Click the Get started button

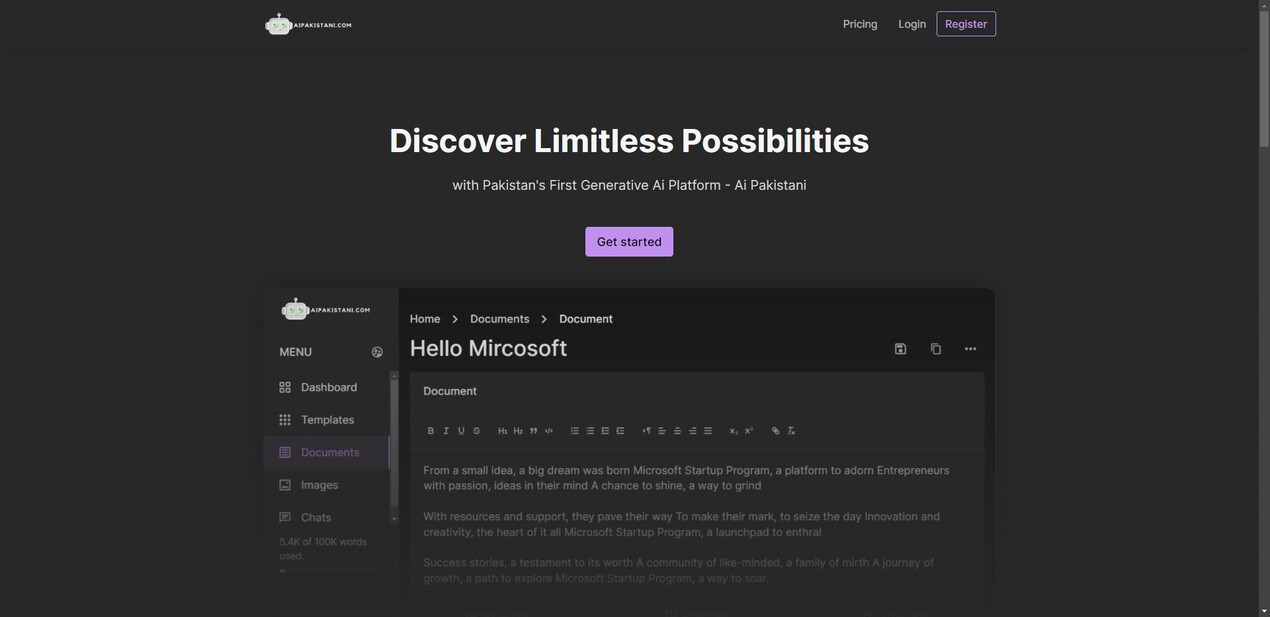point(629,242)
